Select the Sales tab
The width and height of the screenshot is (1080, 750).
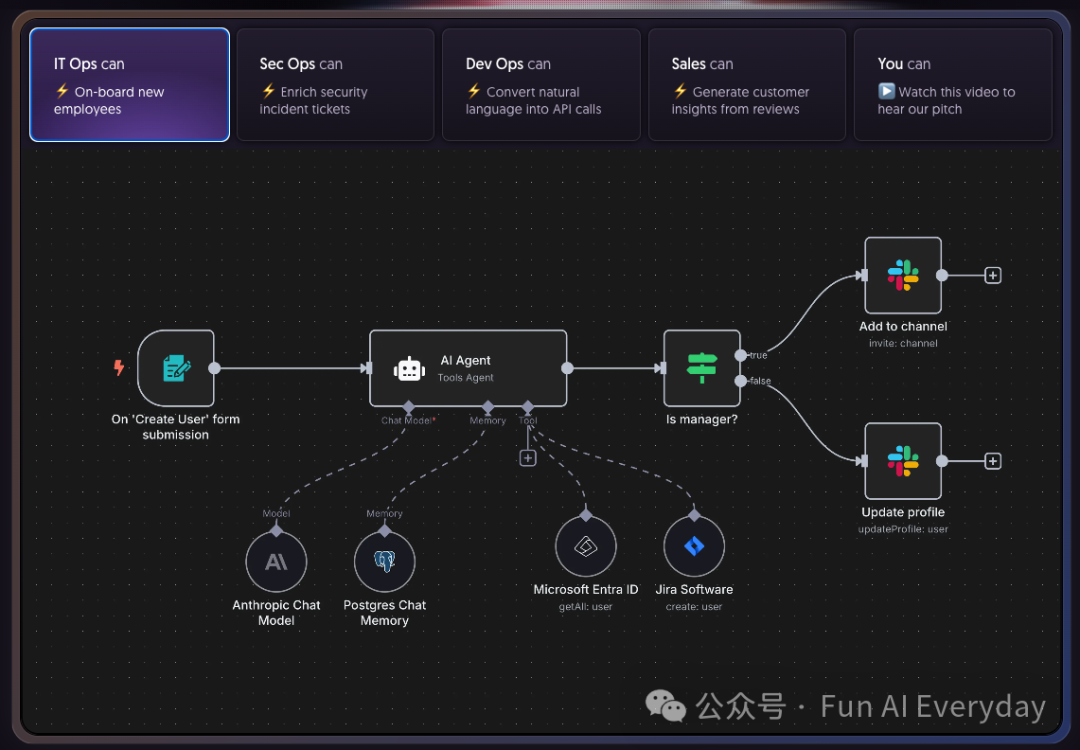tap(747, 85)
